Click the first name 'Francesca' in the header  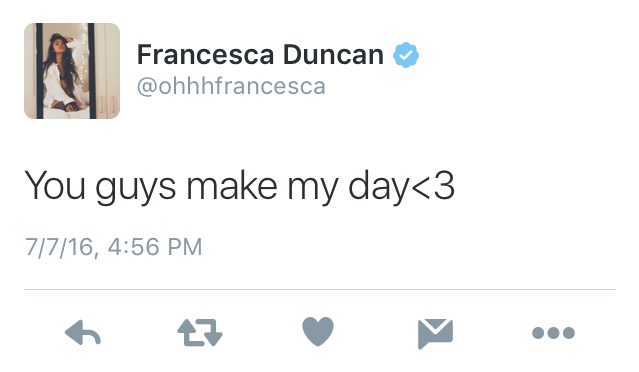[x=205, y=55]
